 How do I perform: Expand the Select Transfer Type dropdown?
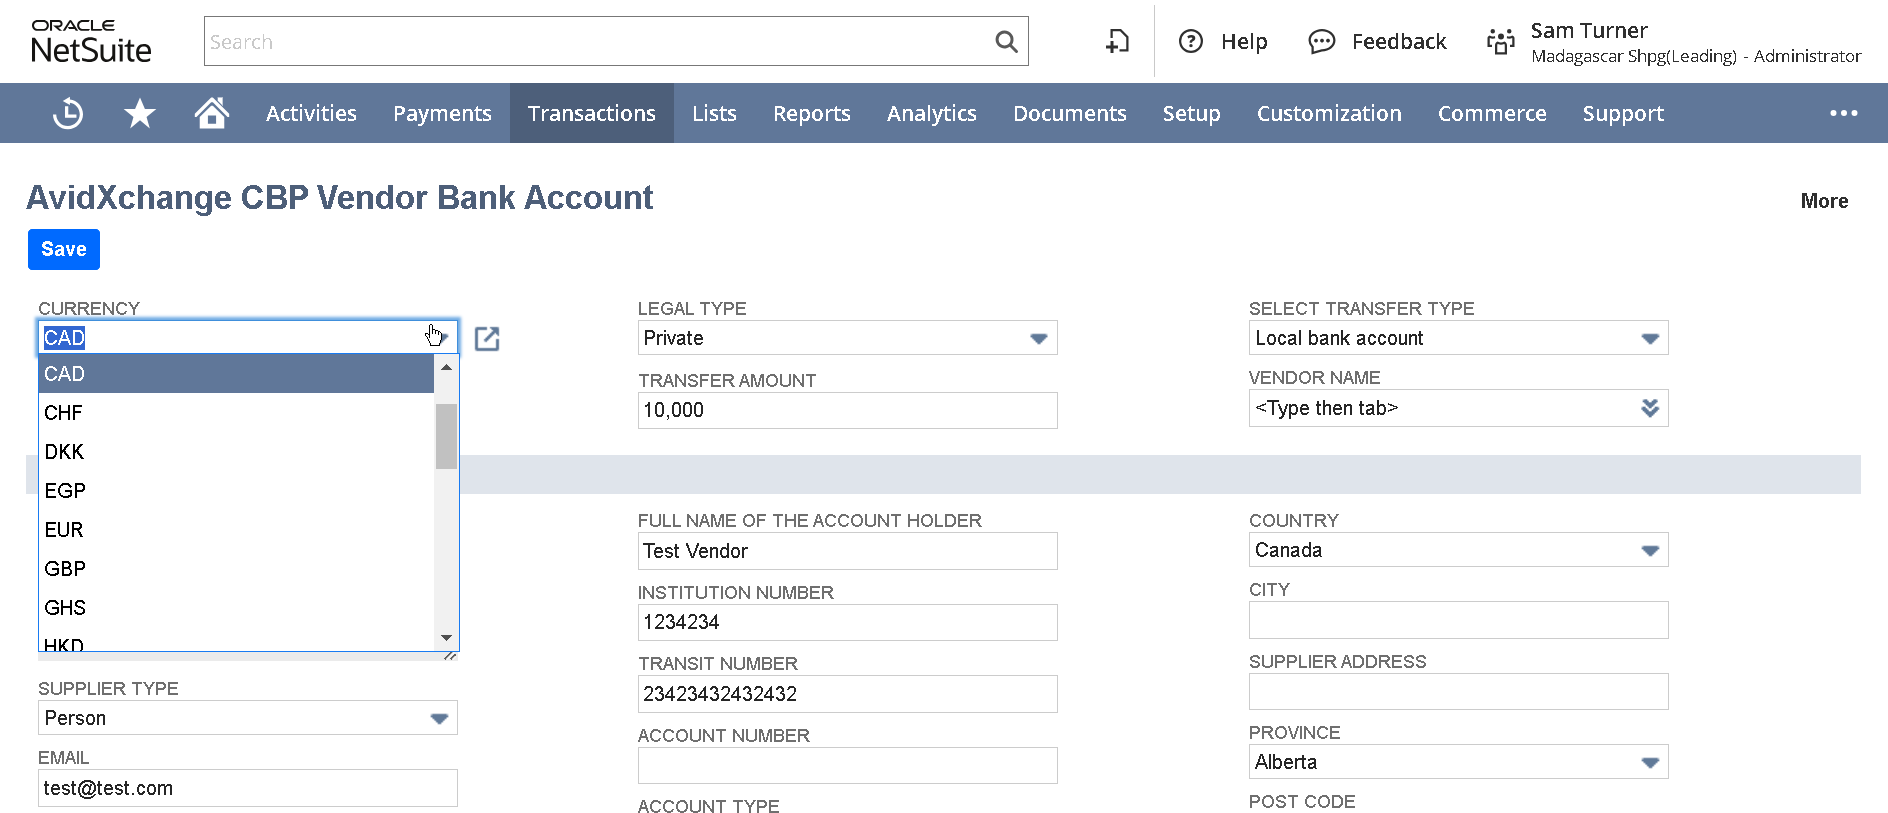click(x=1649, y=339)
